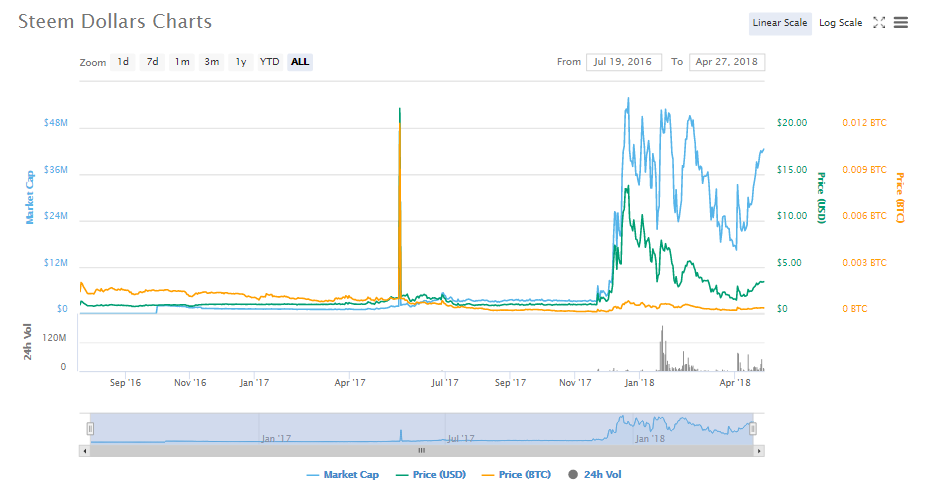Set zoom to 3m
Image resolution: width=945 pixels, height=488 pixels.
pyautogui.click(x=212, y=62)
